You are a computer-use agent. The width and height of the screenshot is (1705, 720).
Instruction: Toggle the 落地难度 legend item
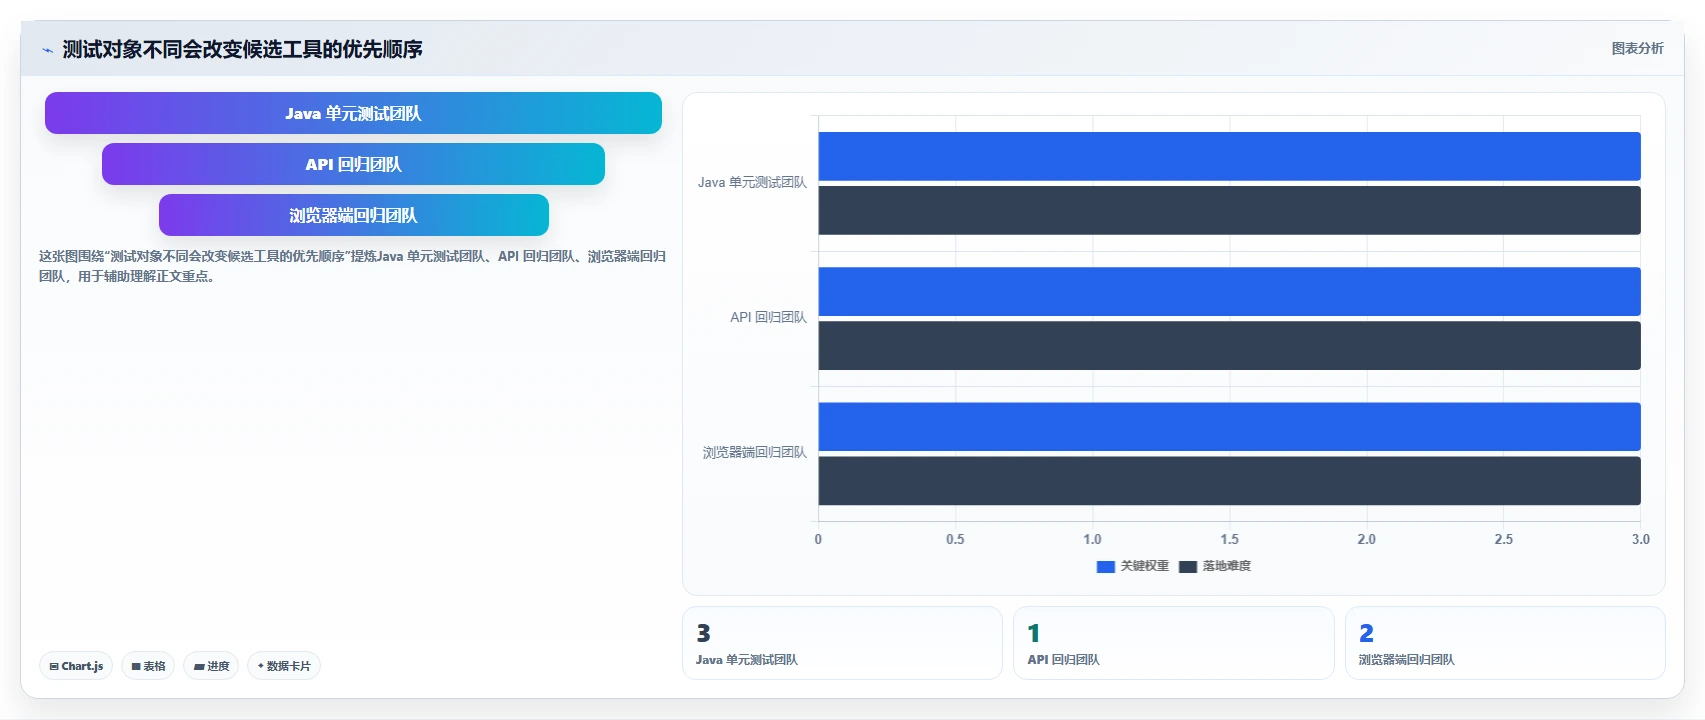[1215, 566]
